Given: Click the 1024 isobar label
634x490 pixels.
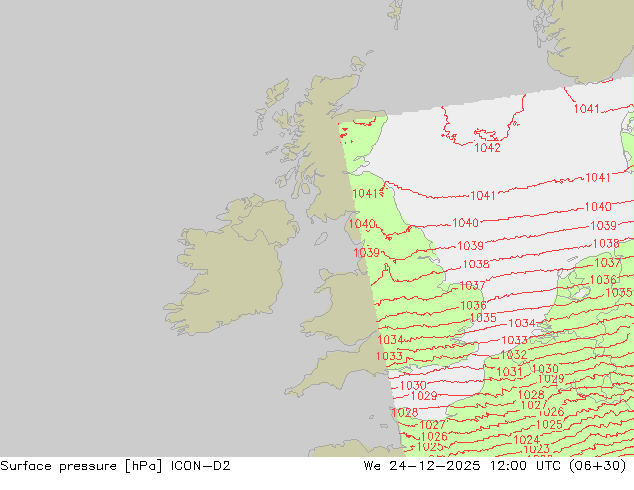Looking at the screenshot, I should click(526, 439).
